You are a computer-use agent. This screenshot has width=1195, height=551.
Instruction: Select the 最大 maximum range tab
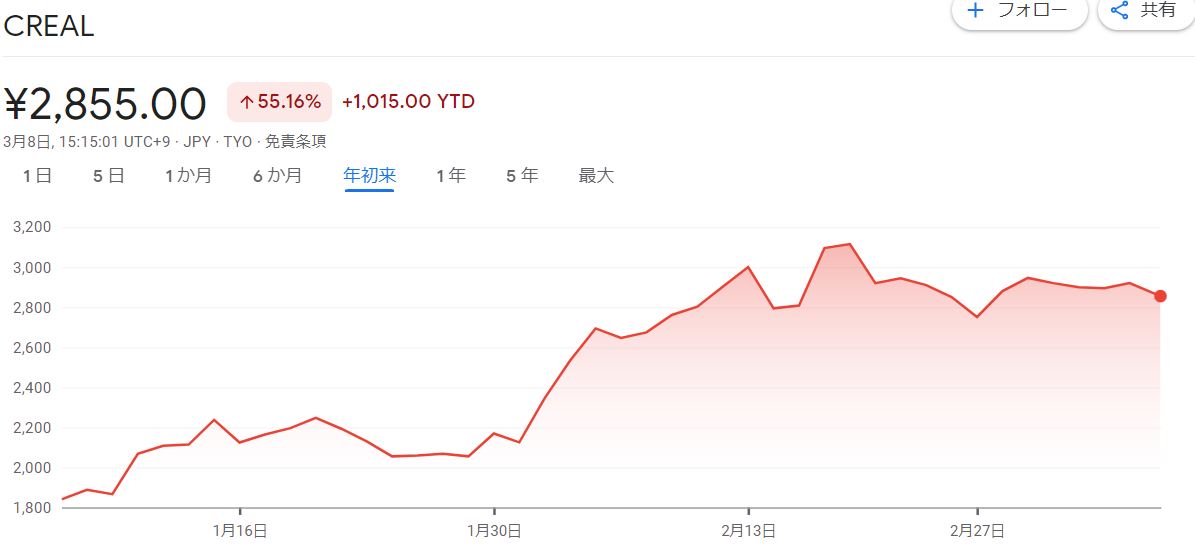click(596, 176)
